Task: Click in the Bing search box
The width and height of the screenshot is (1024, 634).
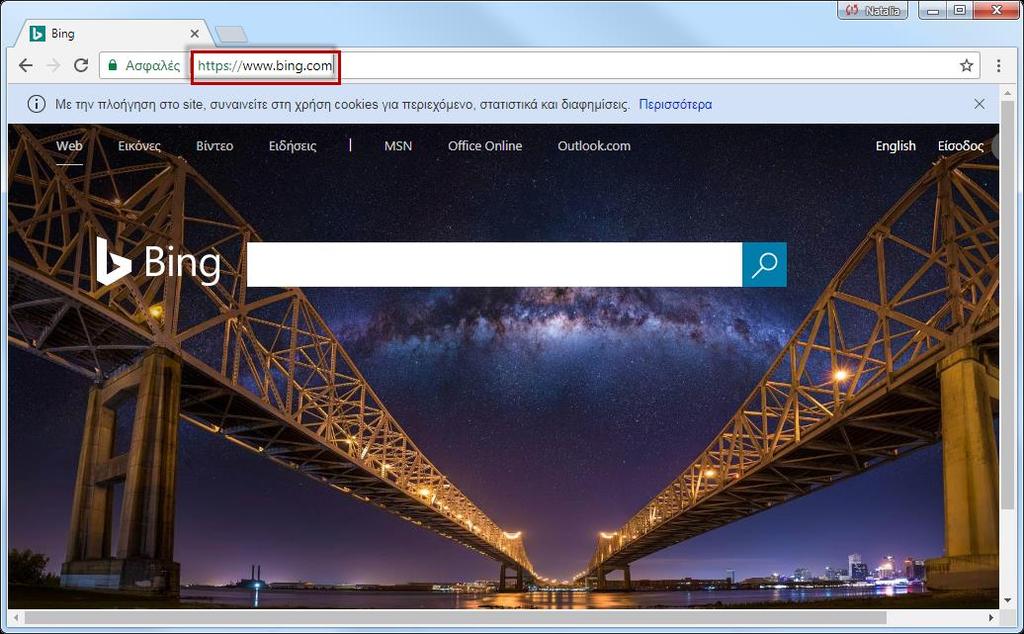Action: (494, 264)
